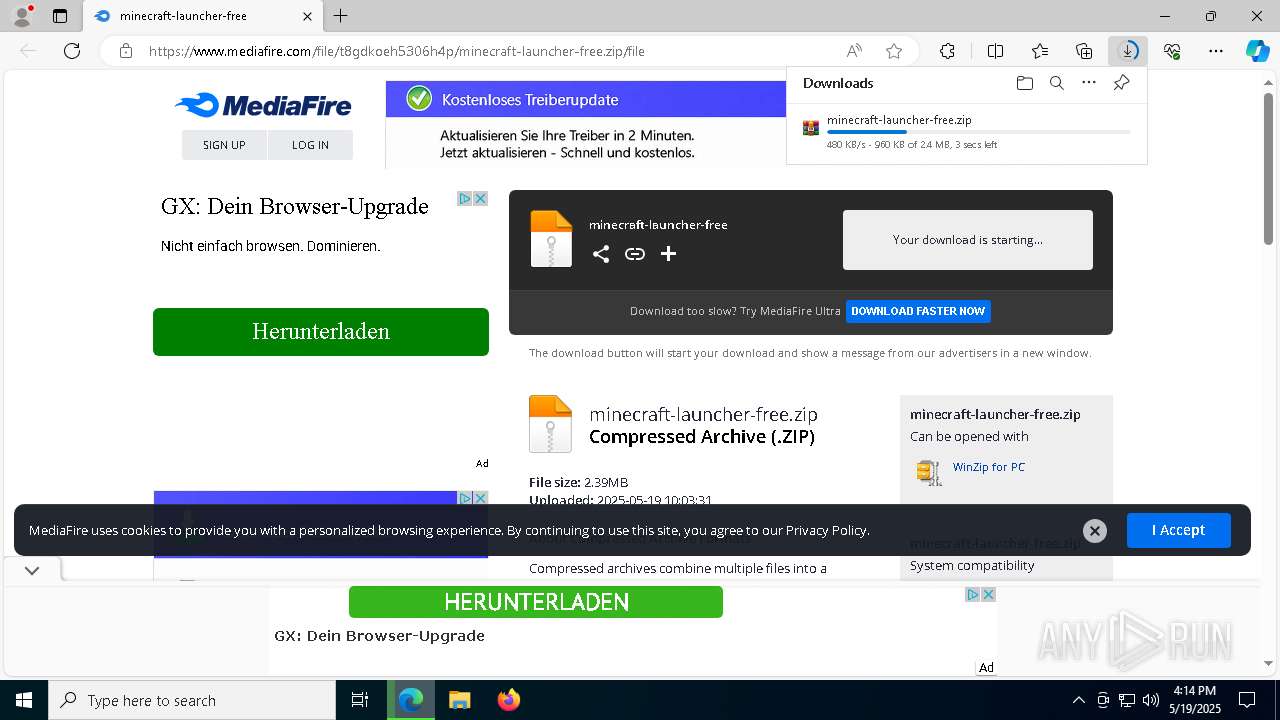Screen dimensions: 1280x720
Task: Close the minecraft-launcher-free tab
Action: (307, 16)
